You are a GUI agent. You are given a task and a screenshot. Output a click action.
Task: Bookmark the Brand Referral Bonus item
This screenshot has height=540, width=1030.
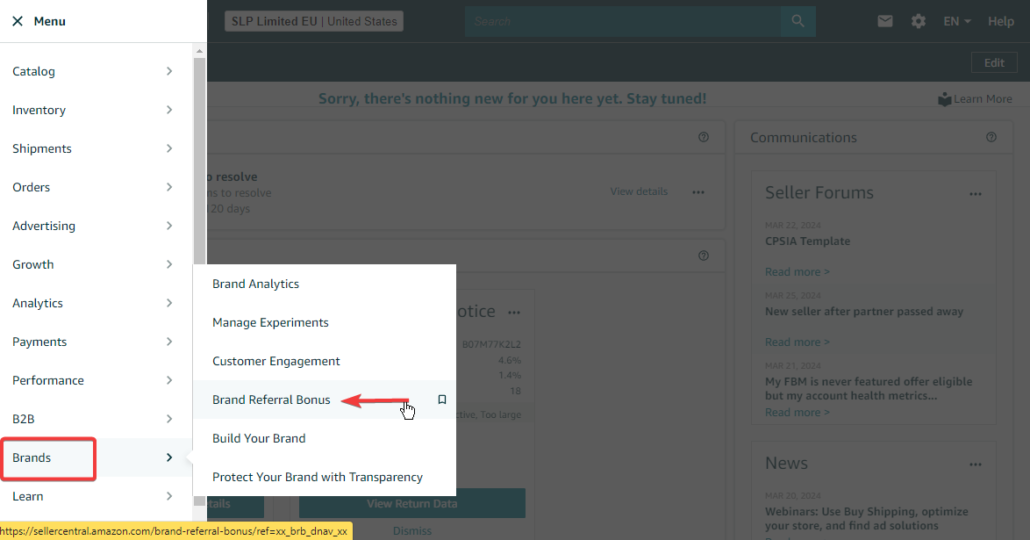(442, 400)
